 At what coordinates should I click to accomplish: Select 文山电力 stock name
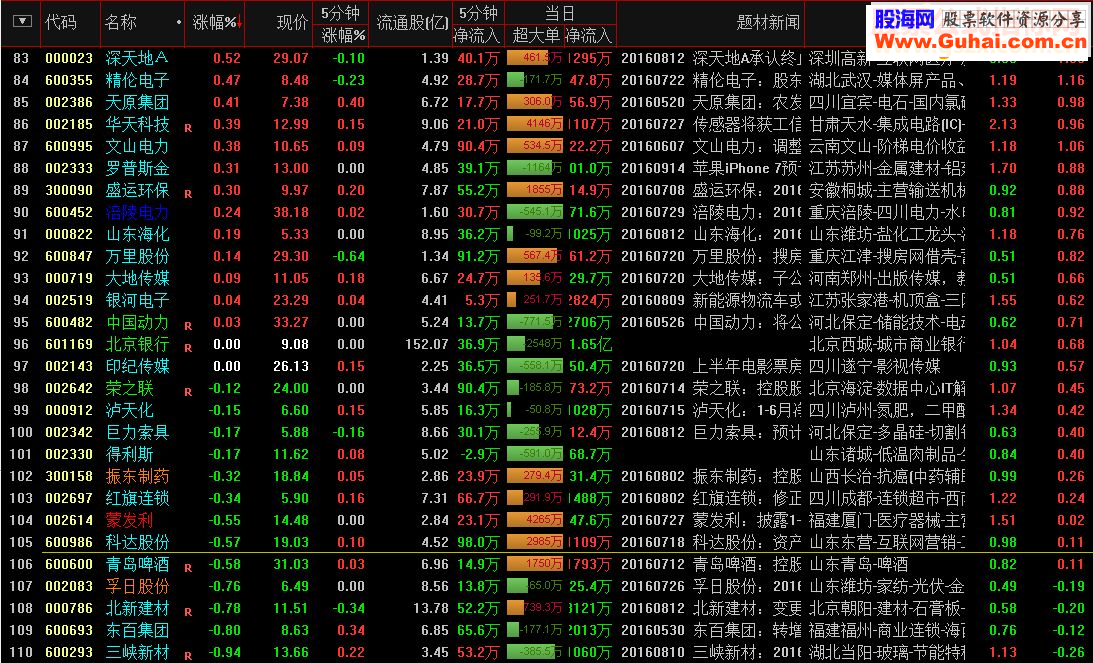[x=137, y=146]
